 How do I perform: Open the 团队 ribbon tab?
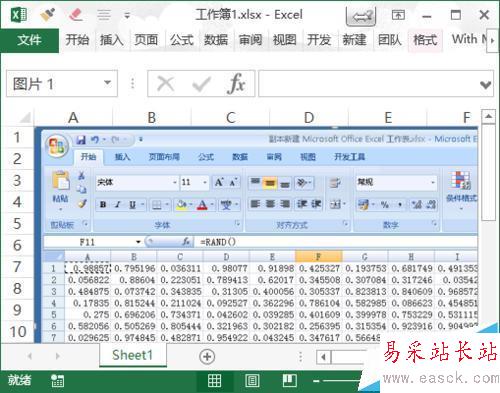click(x=389, y=40)
